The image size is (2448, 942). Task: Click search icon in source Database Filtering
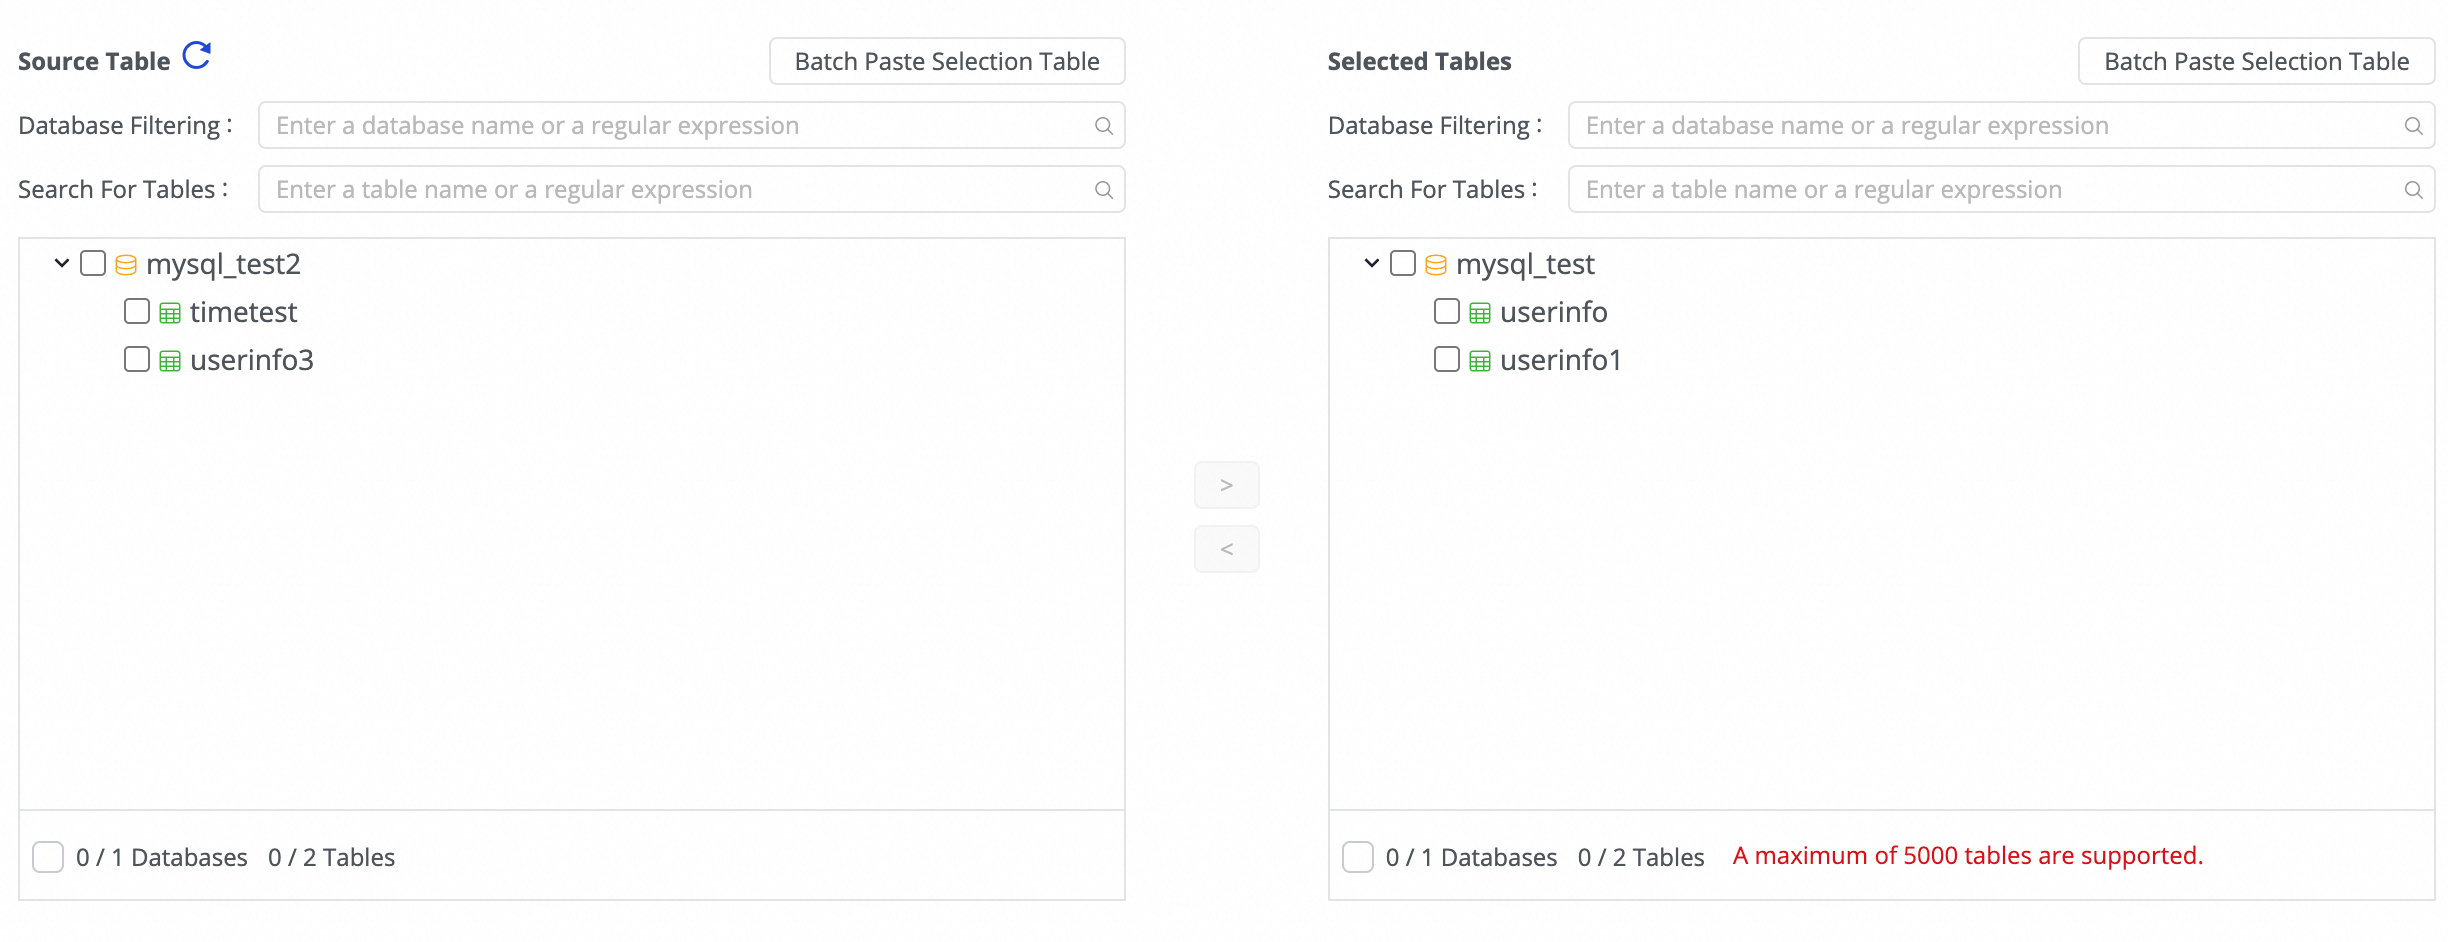coord(1103,126)
